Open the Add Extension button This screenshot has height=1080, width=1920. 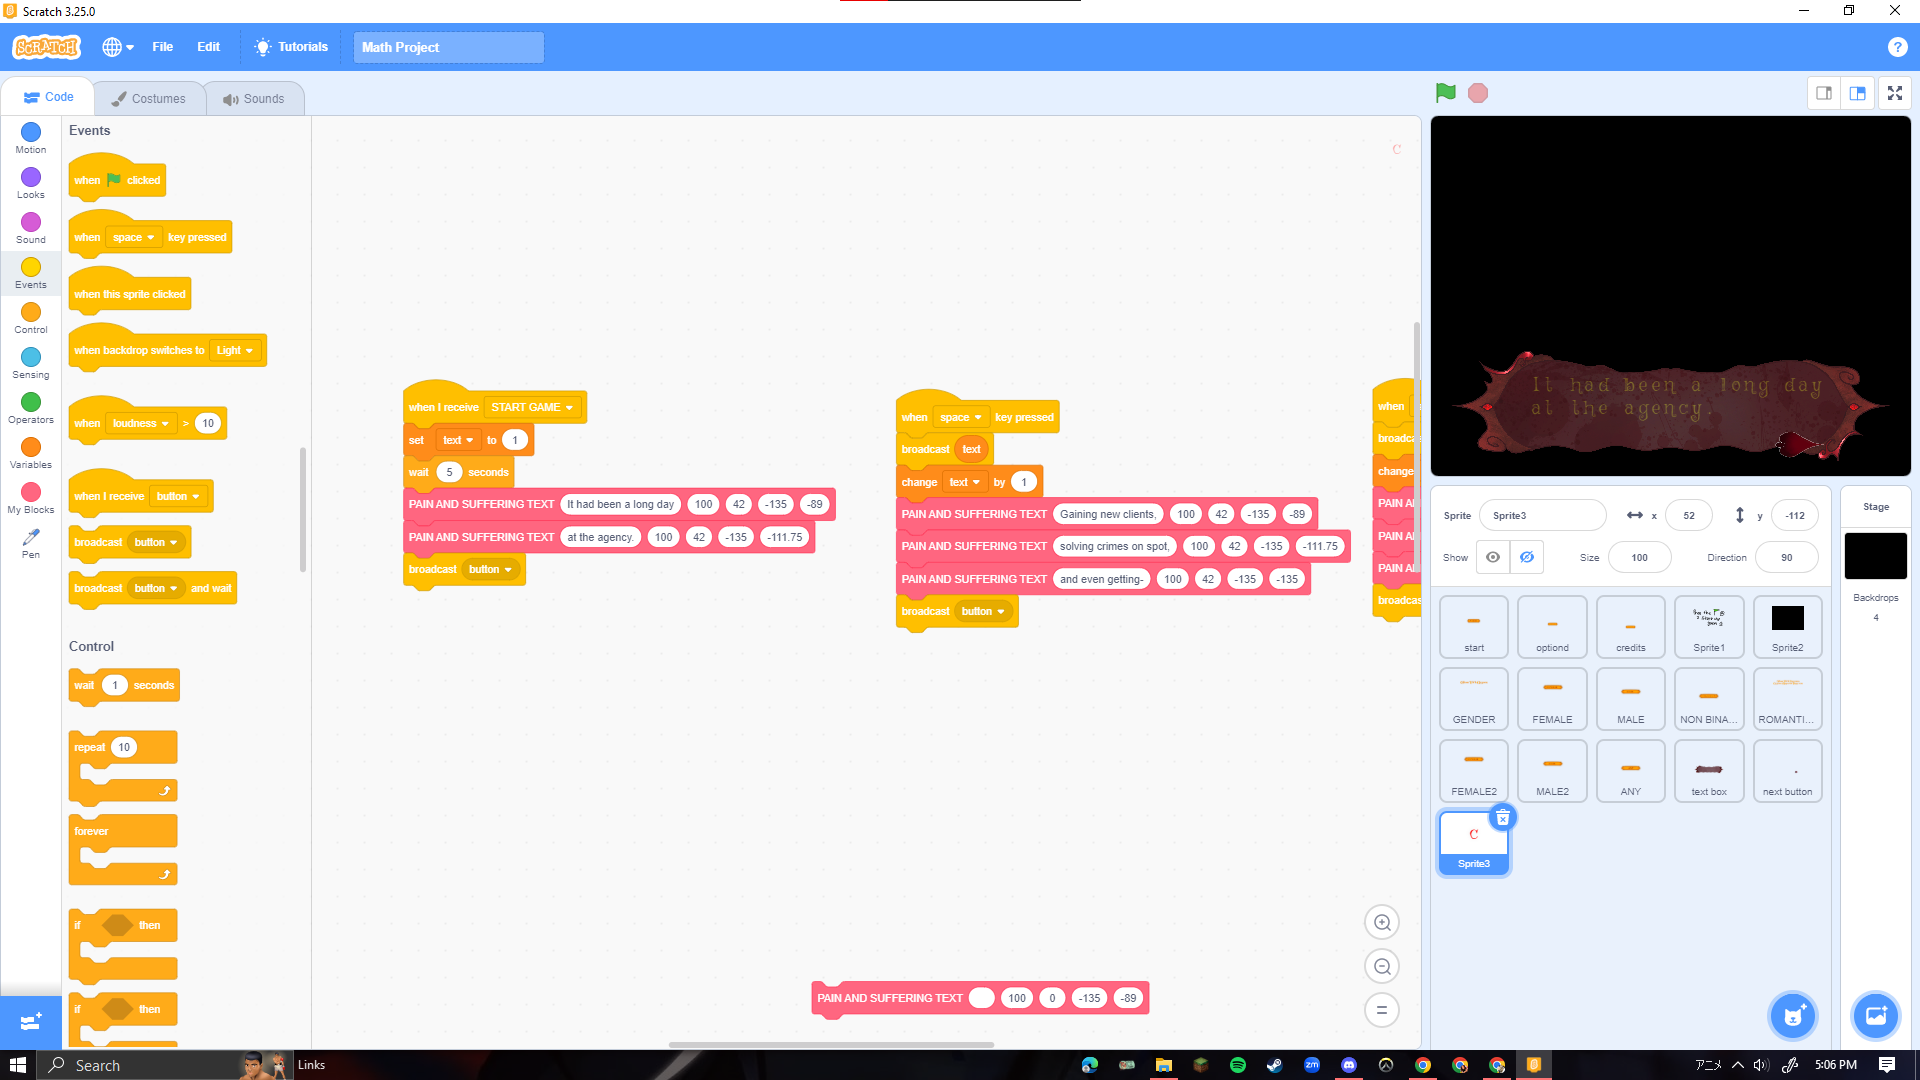(30, 1022)
